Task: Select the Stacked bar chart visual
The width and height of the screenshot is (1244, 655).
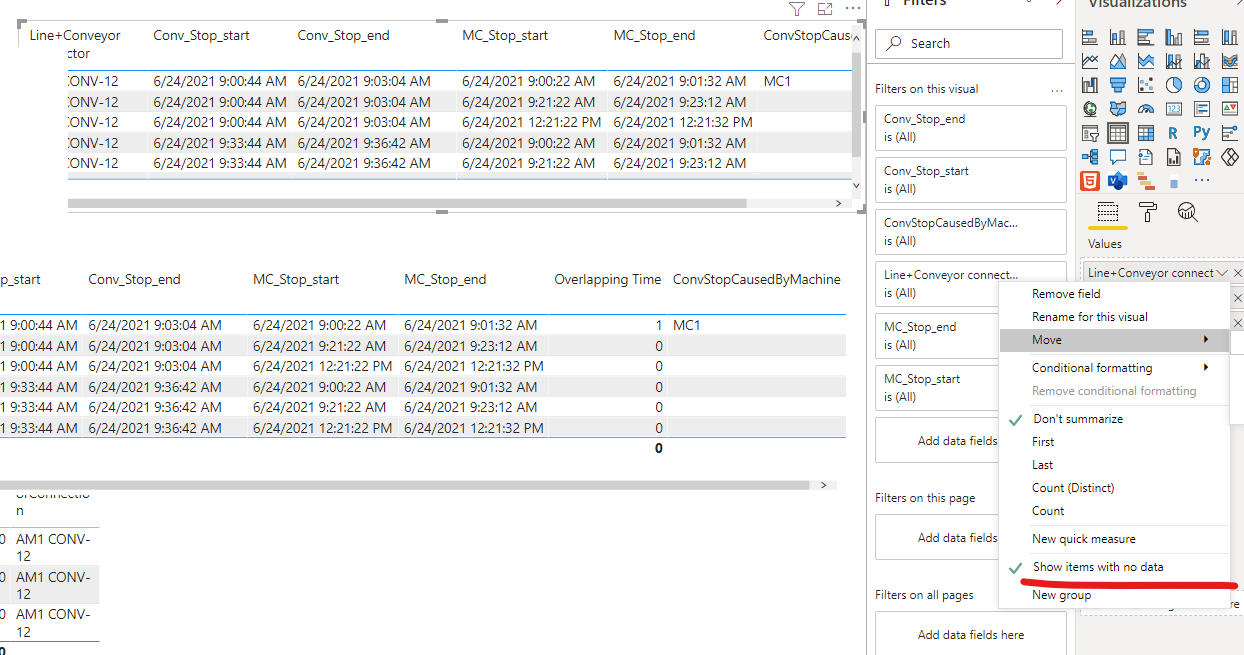Action: coord(1090,37)
